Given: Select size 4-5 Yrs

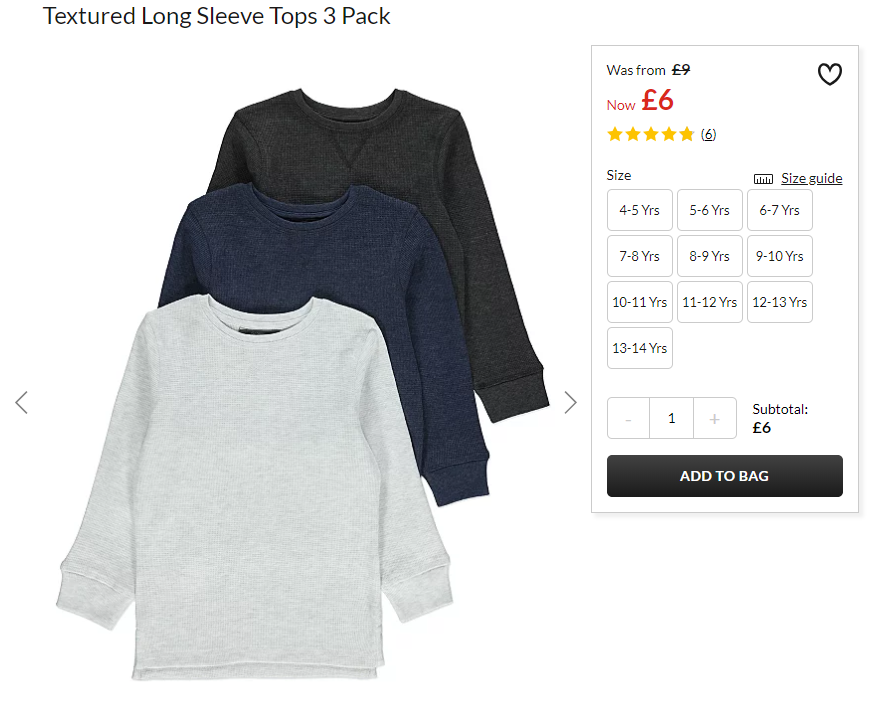Looking at the screenshot, I should 639,210.
